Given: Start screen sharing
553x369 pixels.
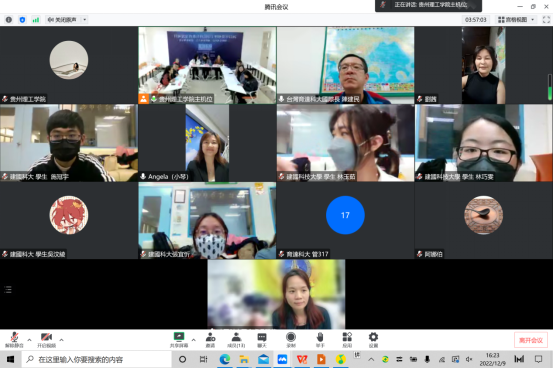Looking at the screenshot, I should pos(179,340).
